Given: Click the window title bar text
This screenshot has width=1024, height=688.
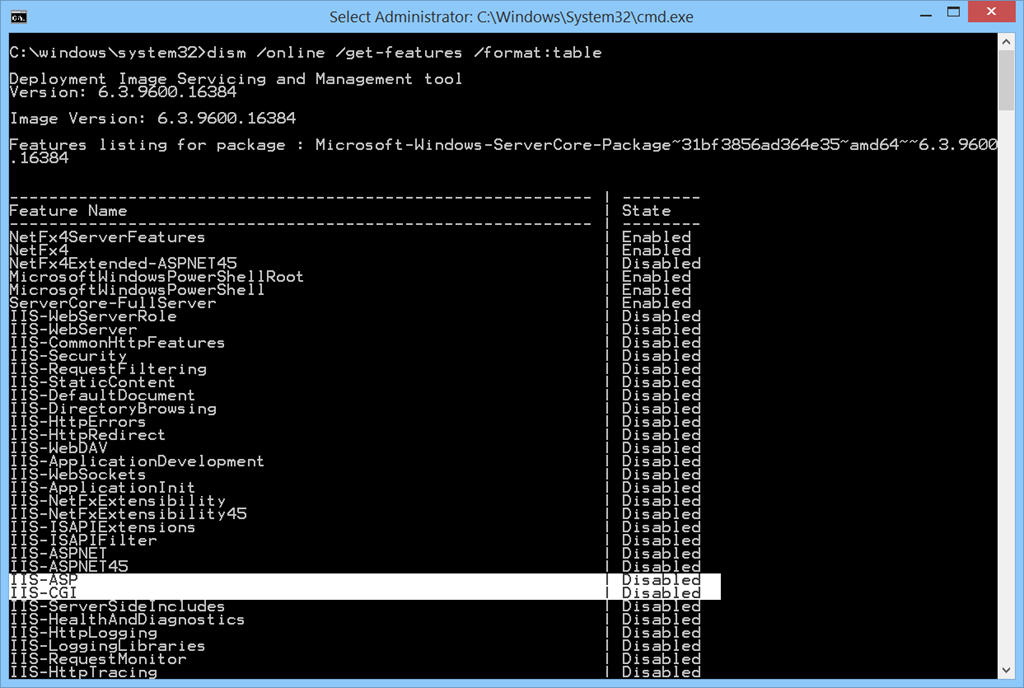Looking at the screenshot, I should point(511,17).
